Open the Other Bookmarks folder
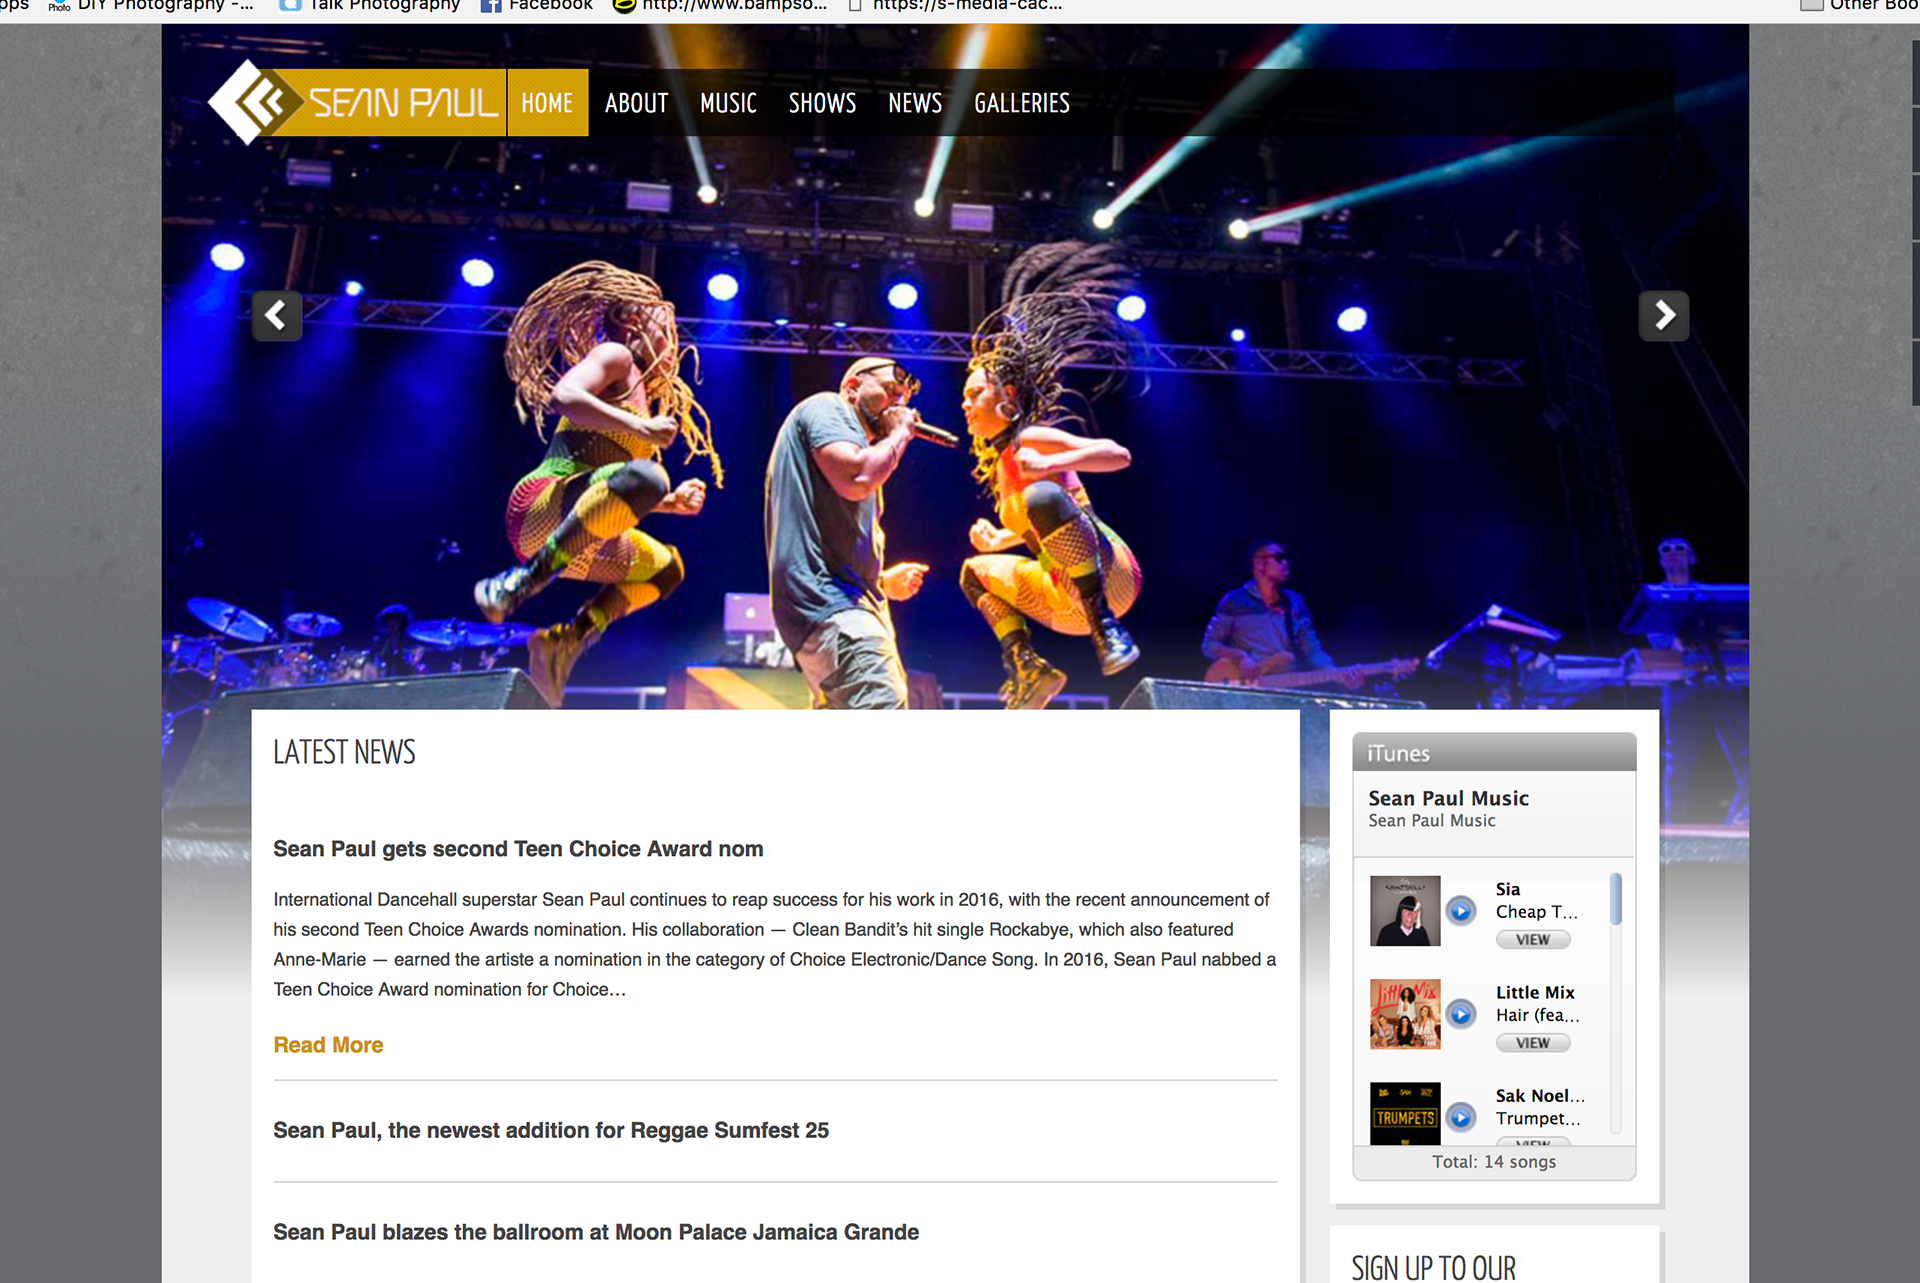Image resolution: width=1920 pixels, height=1283 pixels. click(x=1860, y=6)
